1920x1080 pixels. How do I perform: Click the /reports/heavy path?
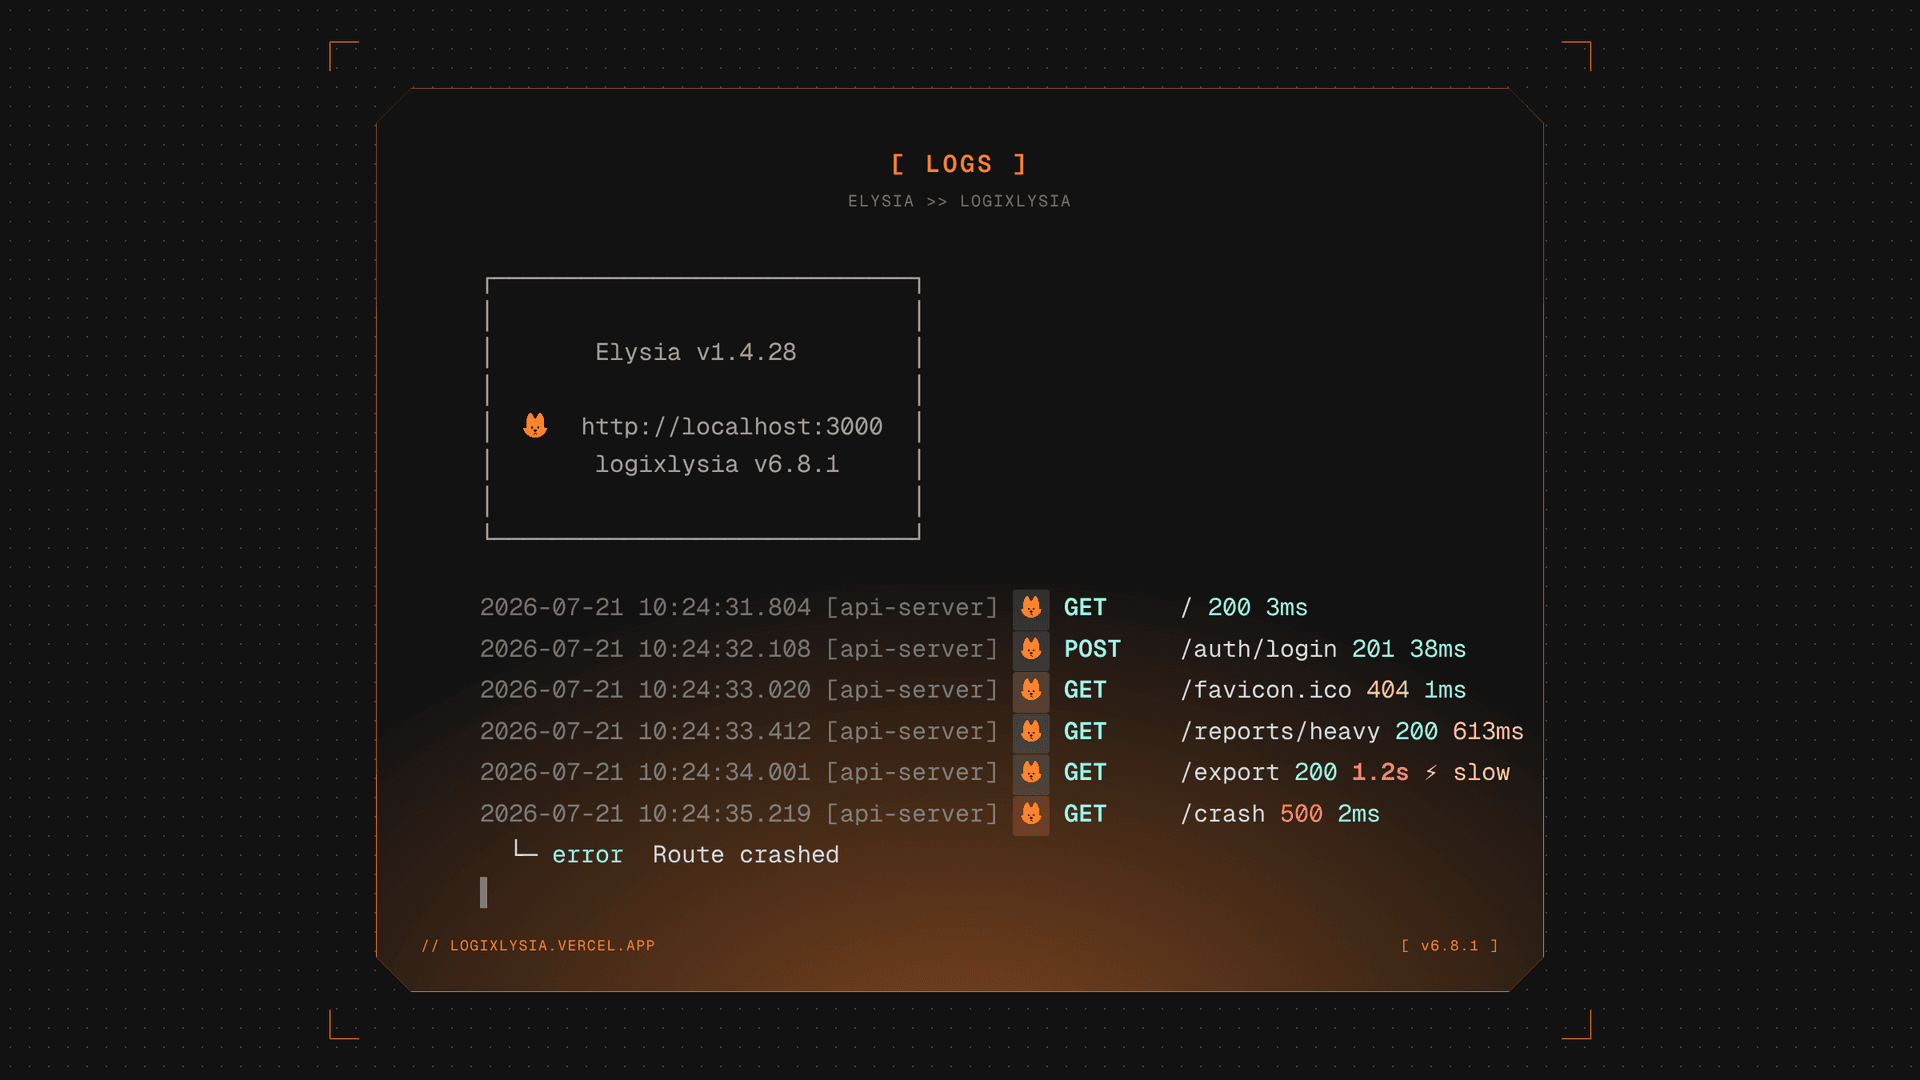point(1280,732)
